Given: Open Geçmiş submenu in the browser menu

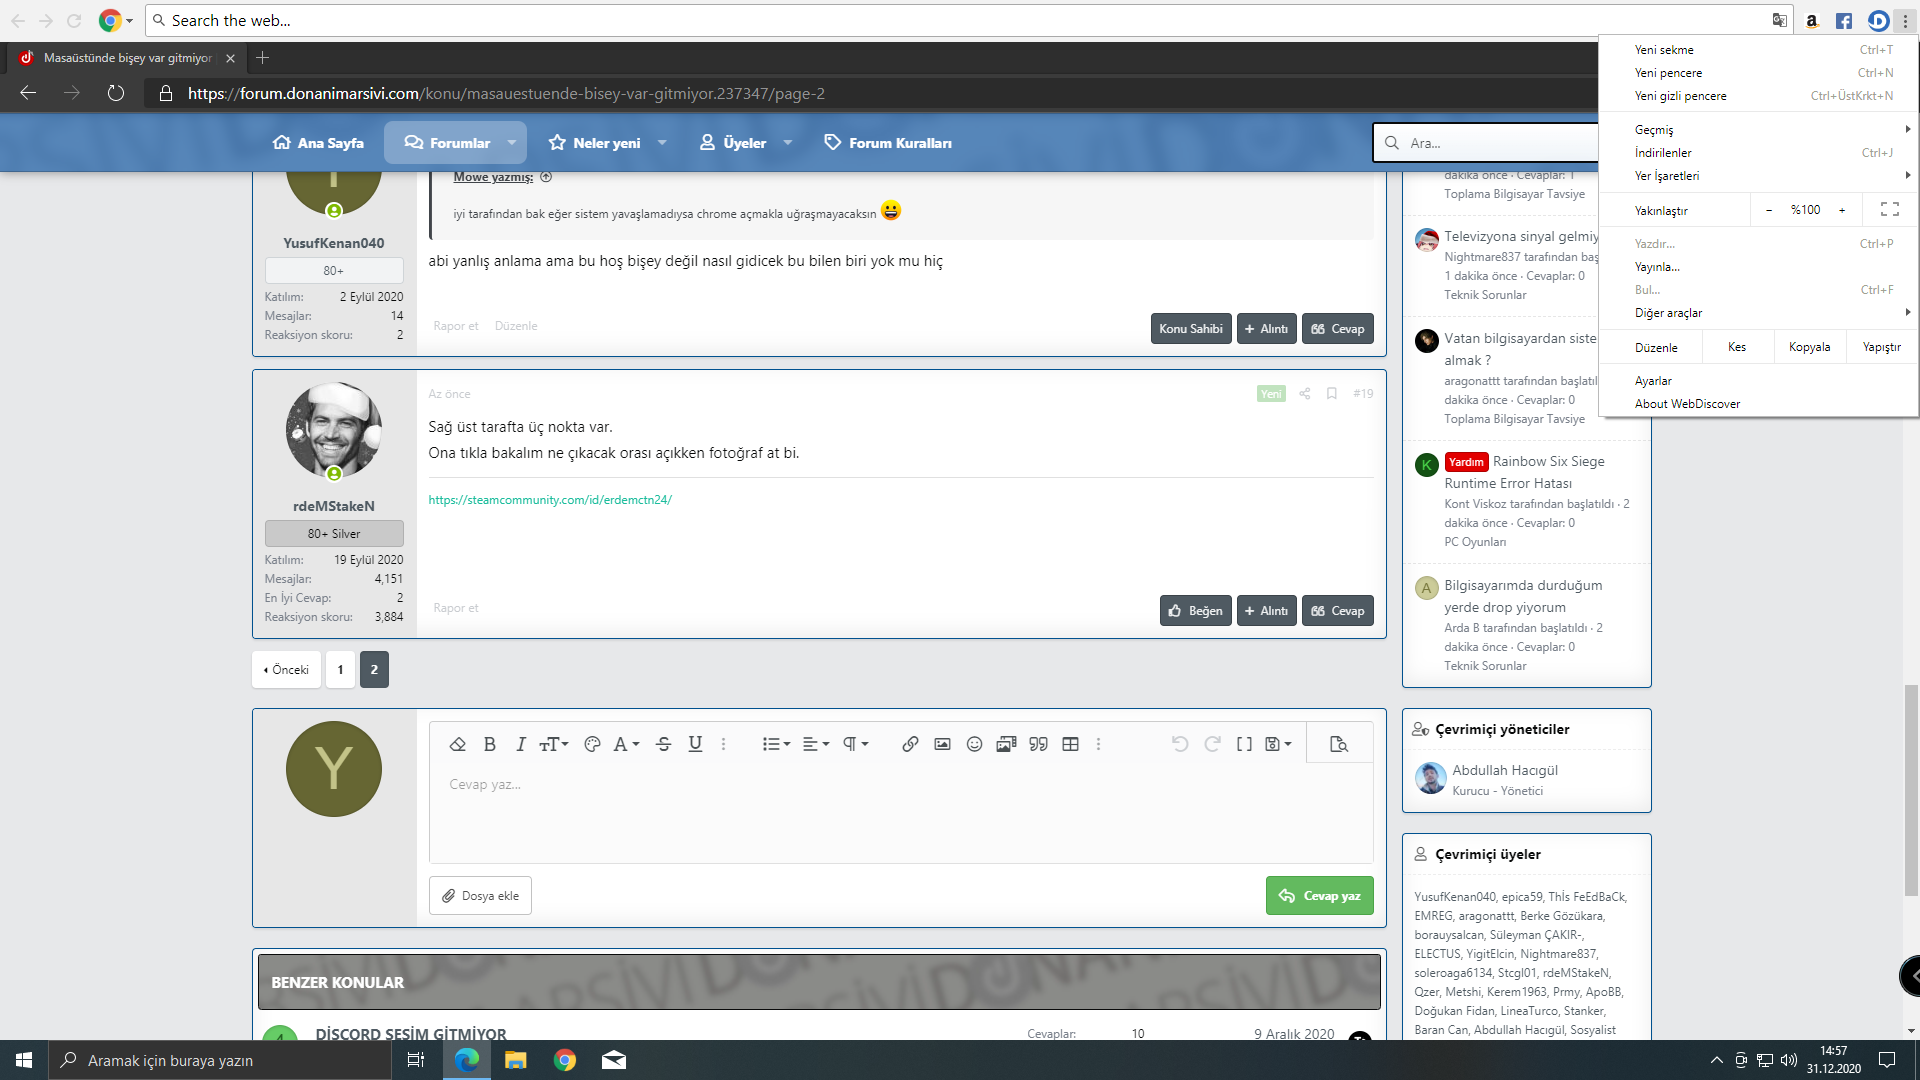Looking at the screenshot, I should tap(1654, 130).
